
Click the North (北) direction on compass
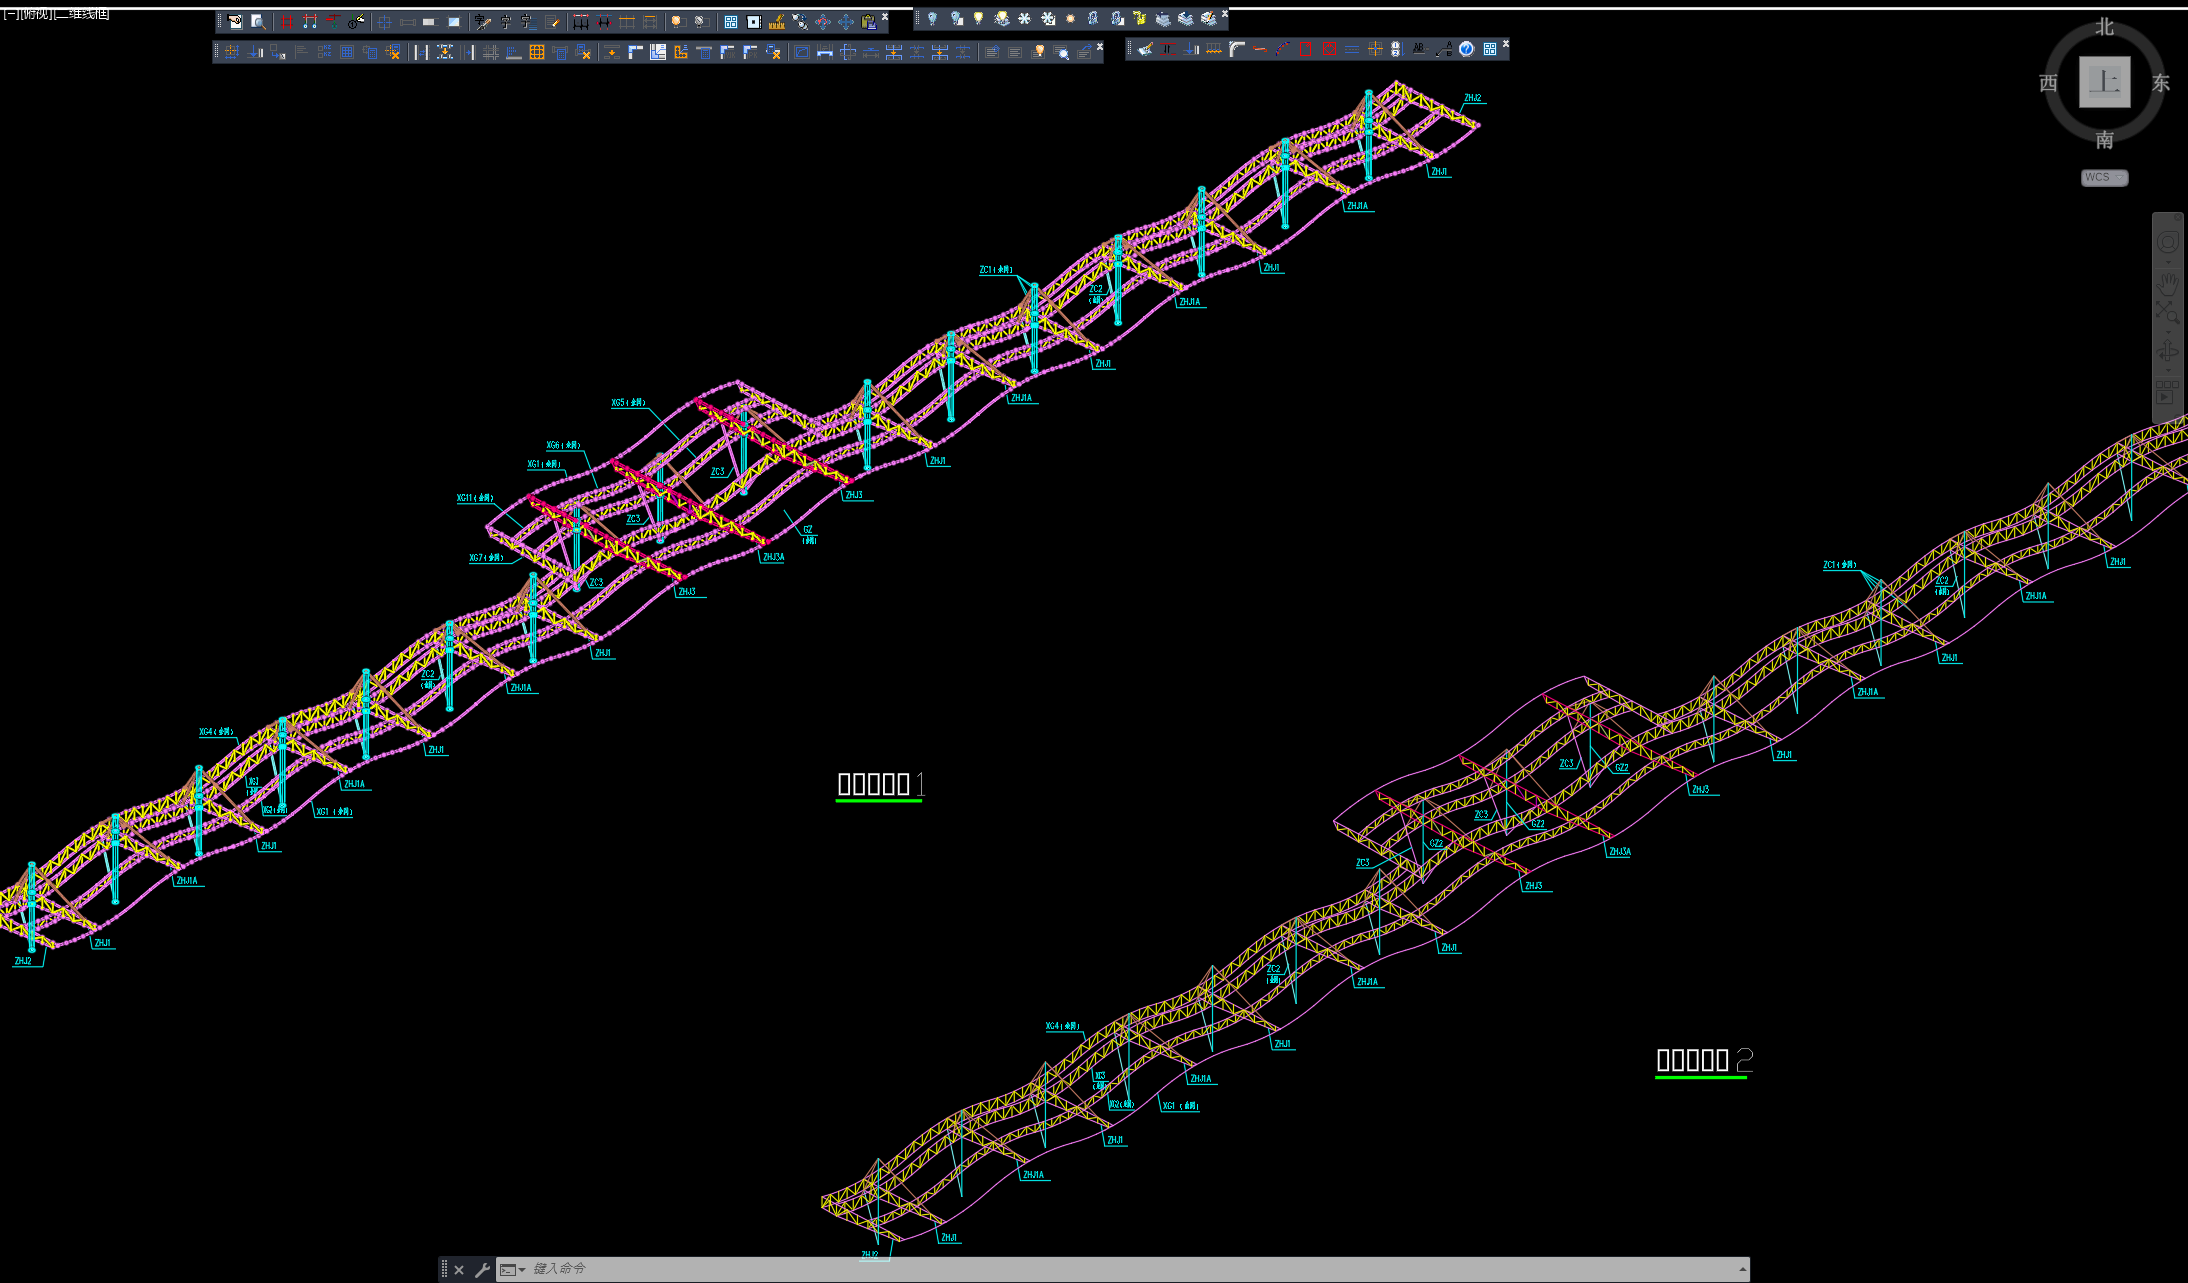(2105, 27)
